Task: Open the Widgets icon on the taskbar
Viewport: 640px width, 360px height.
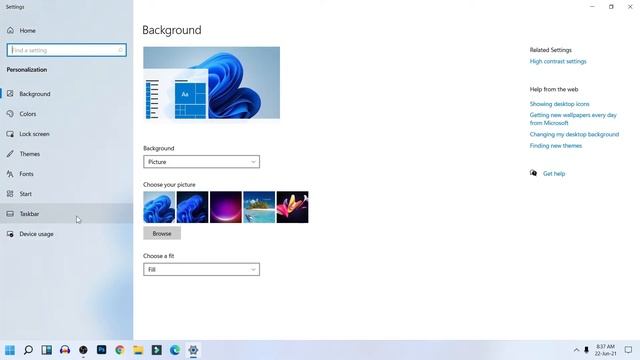Action: pyautogui.click(x=47, y=350)
